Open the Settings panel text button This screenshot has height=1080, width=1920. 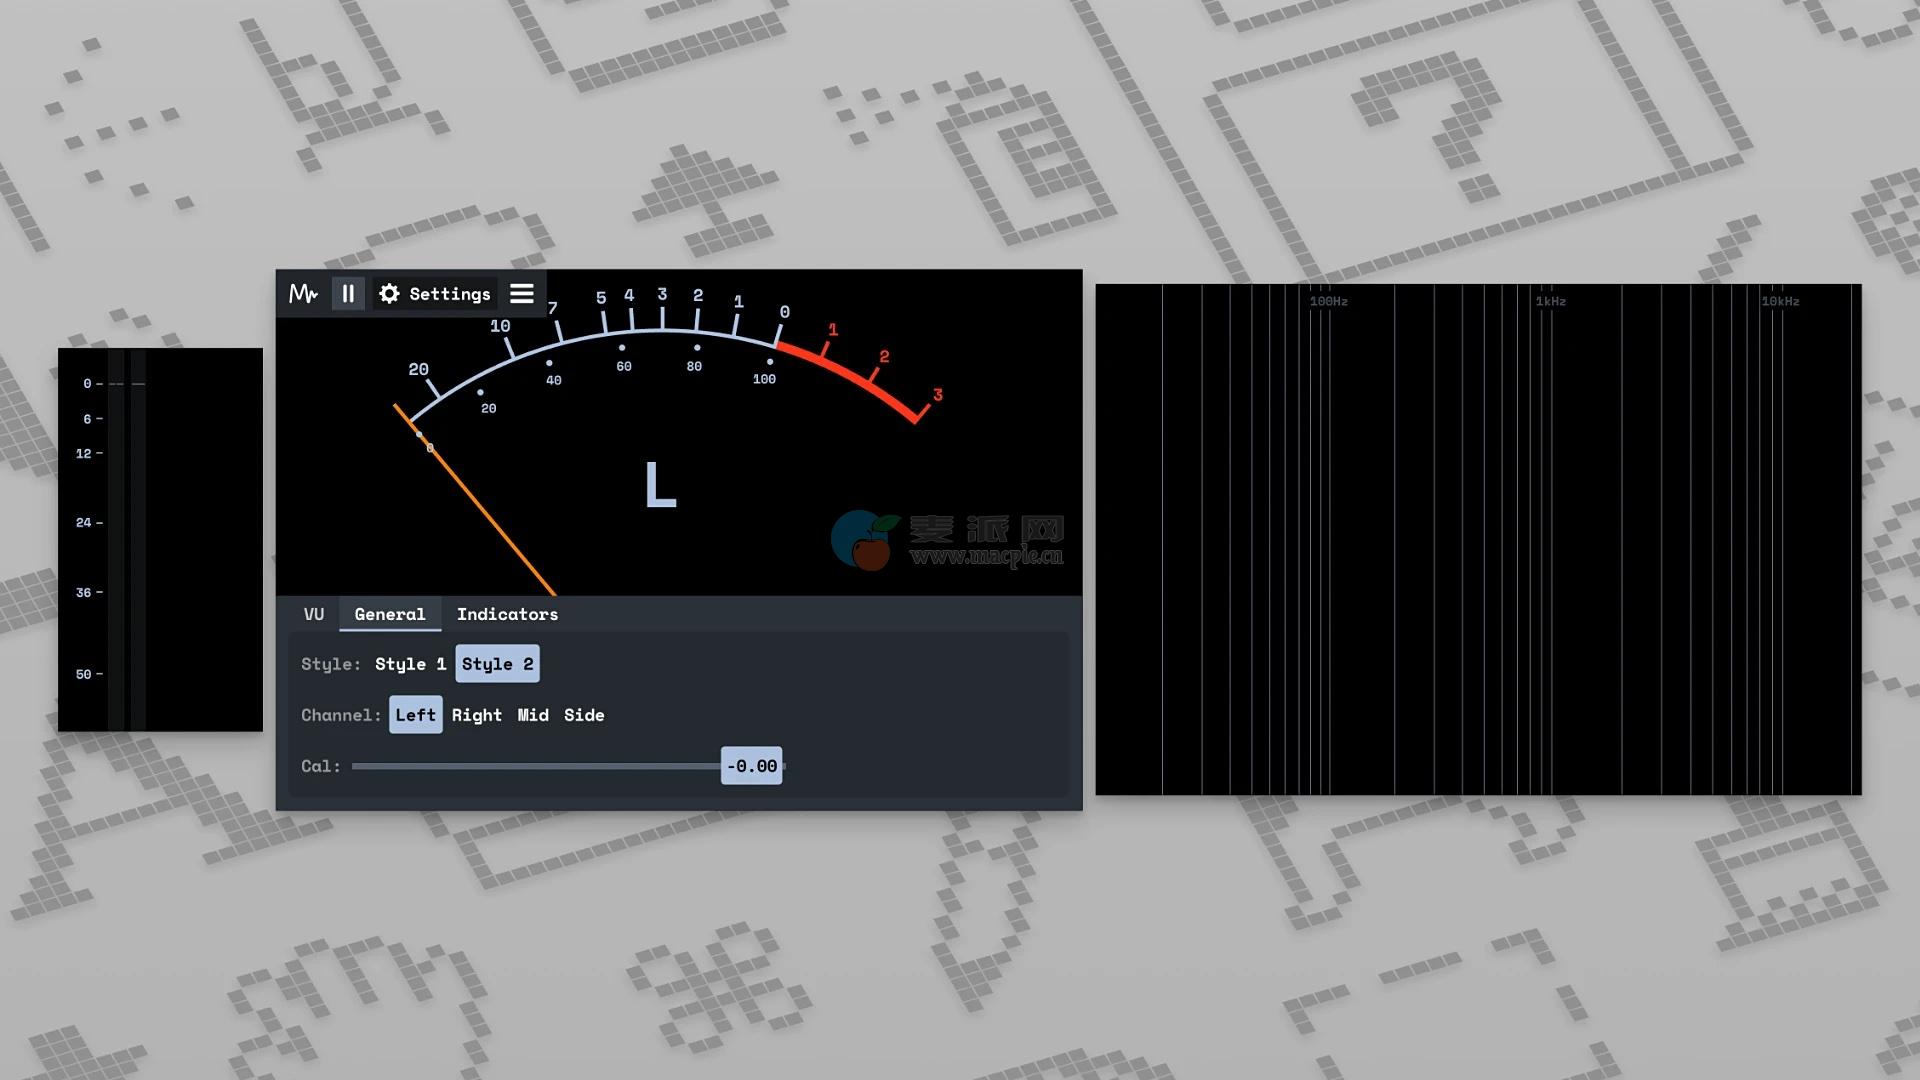click(449, 293)
